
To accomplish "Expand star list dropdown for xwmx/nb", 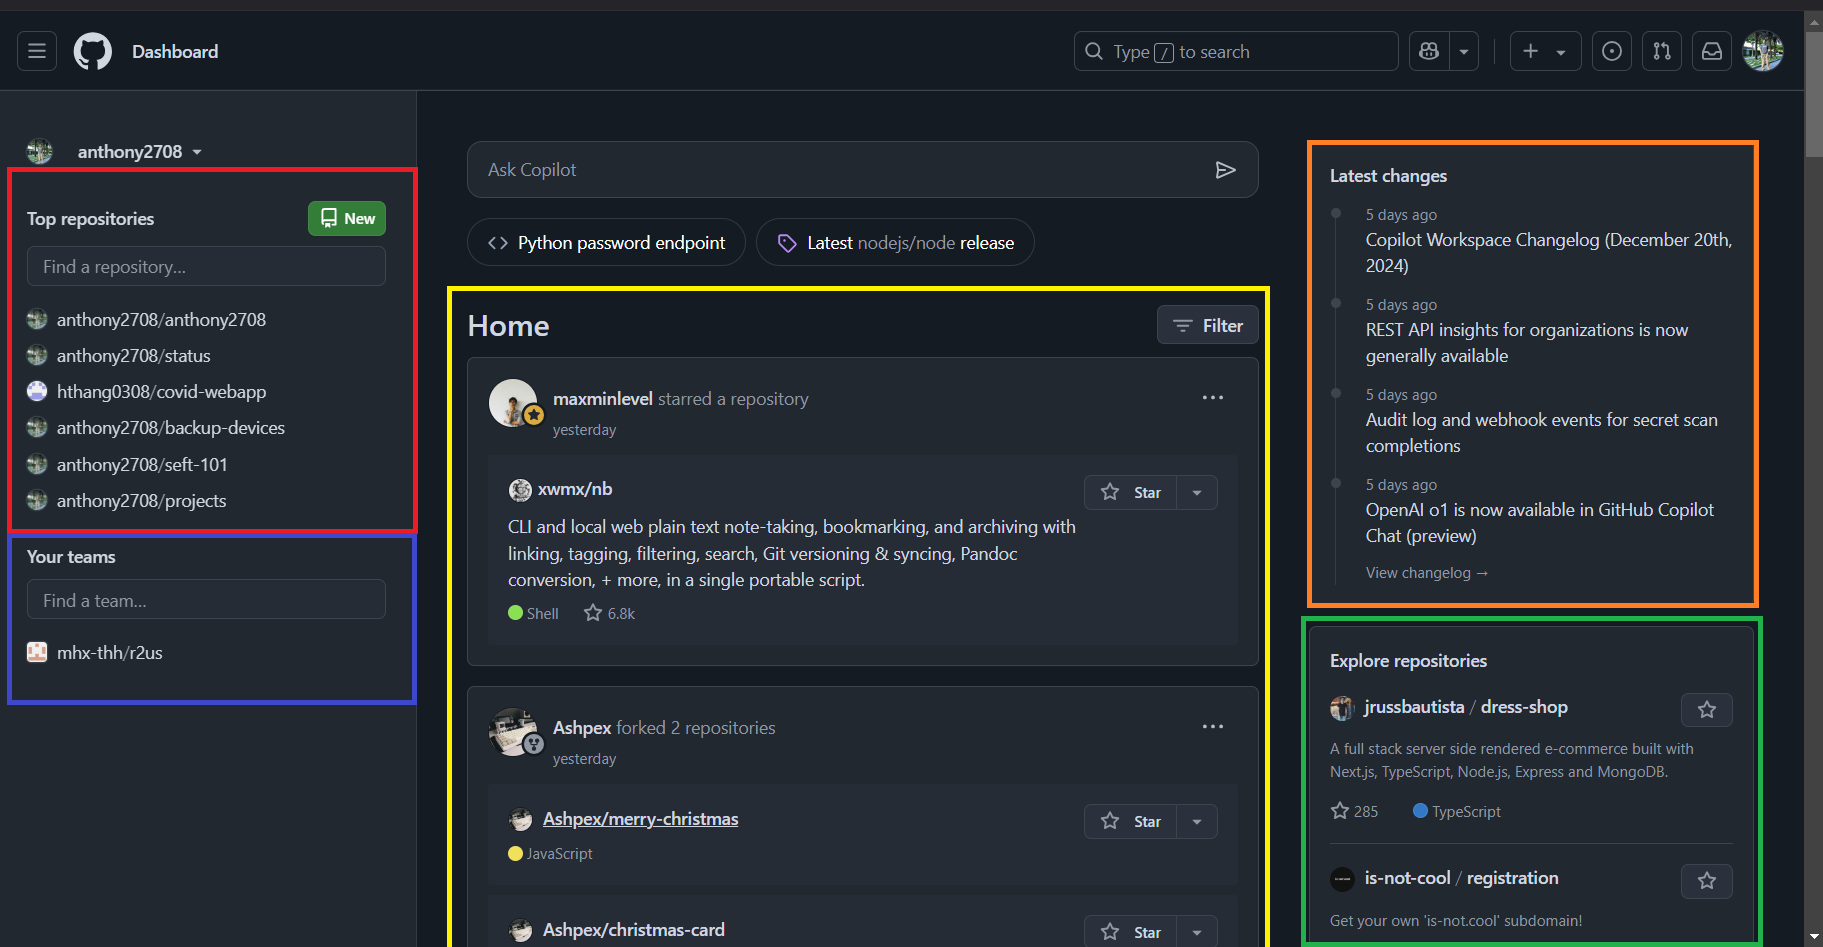I will pos(1197,492).
